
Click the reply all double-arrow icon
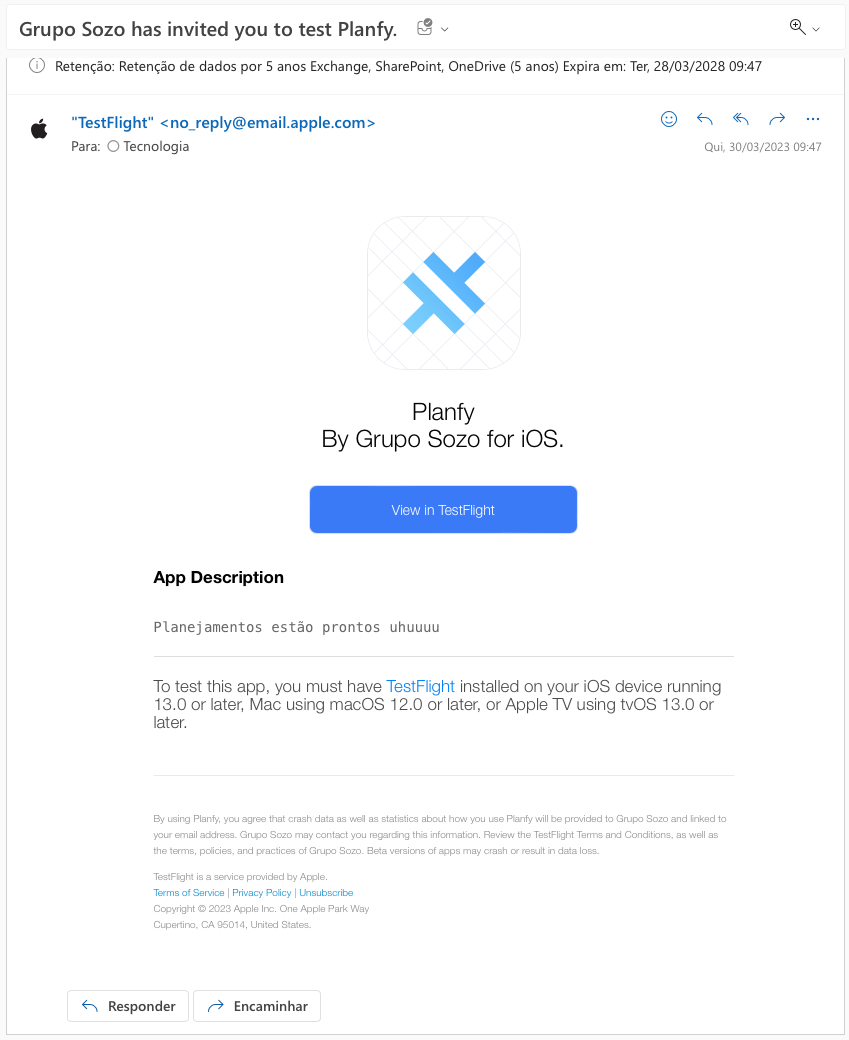(x=741, y=119)
